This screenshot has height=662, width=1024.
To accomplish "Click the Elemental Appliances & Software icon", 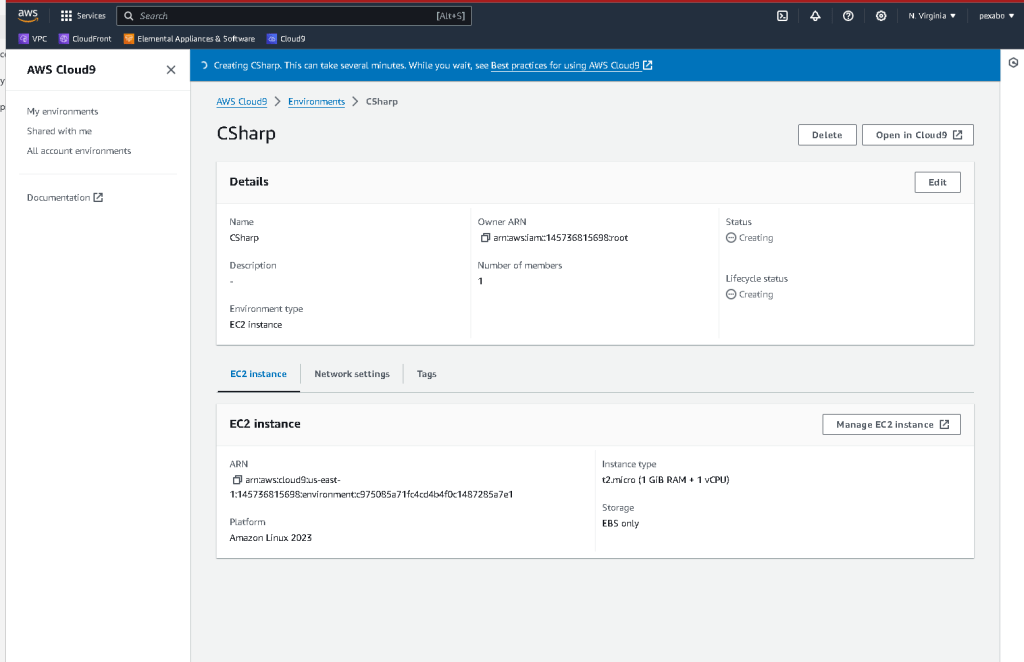I will point(129,39).
